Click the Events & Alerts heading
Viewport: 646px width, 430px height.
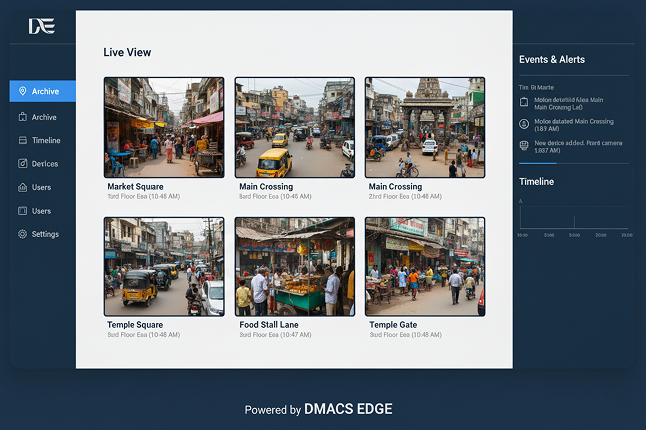[552, 59]
